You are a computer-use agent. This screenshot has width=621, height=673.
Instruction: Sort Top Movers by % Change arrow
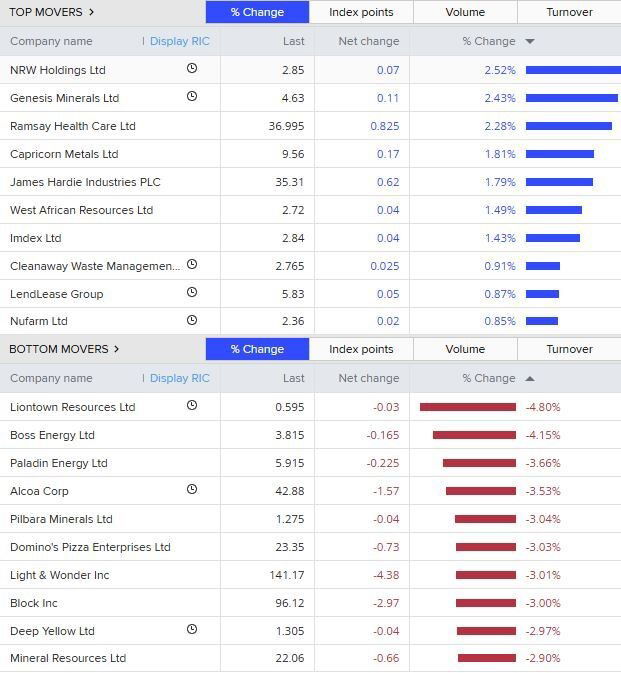pyautogui.click(x=530, y=41)
